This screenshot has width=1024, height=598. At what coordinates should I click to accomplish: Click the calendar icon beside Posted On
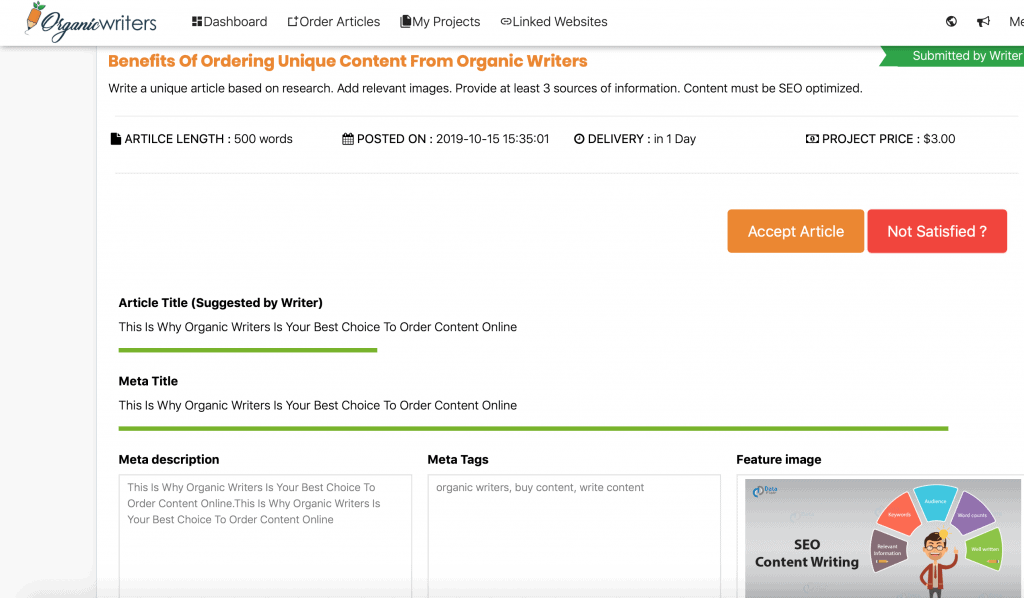pos(348,139)
